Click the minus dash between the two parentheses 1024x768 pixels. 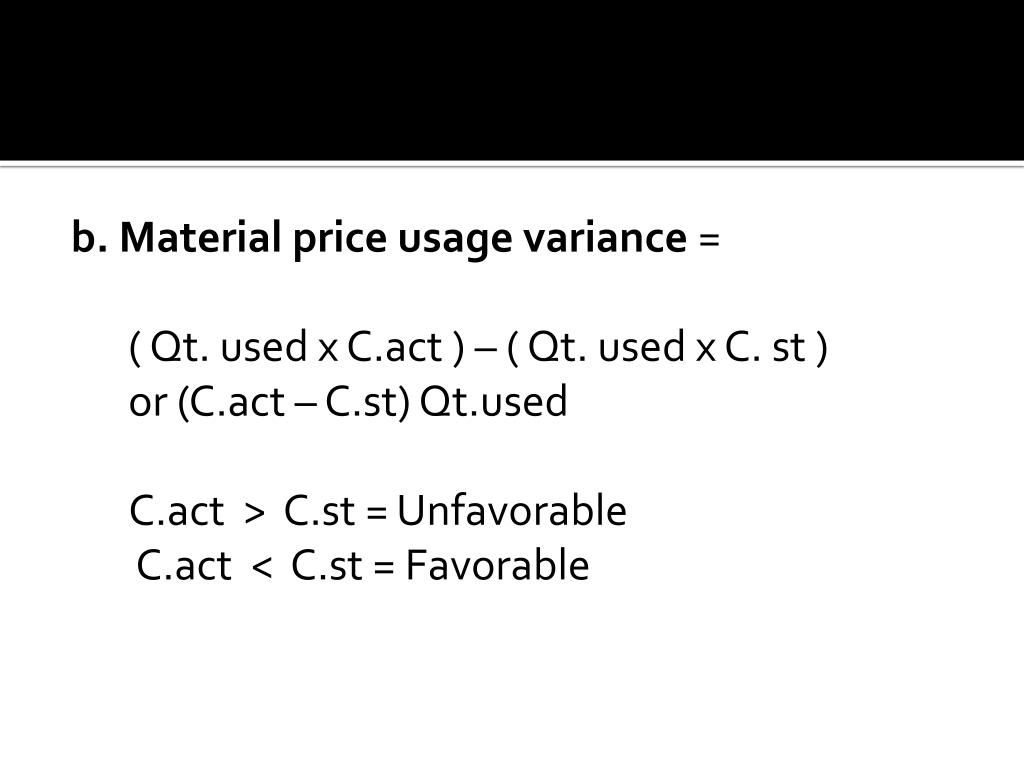[485, 350]
